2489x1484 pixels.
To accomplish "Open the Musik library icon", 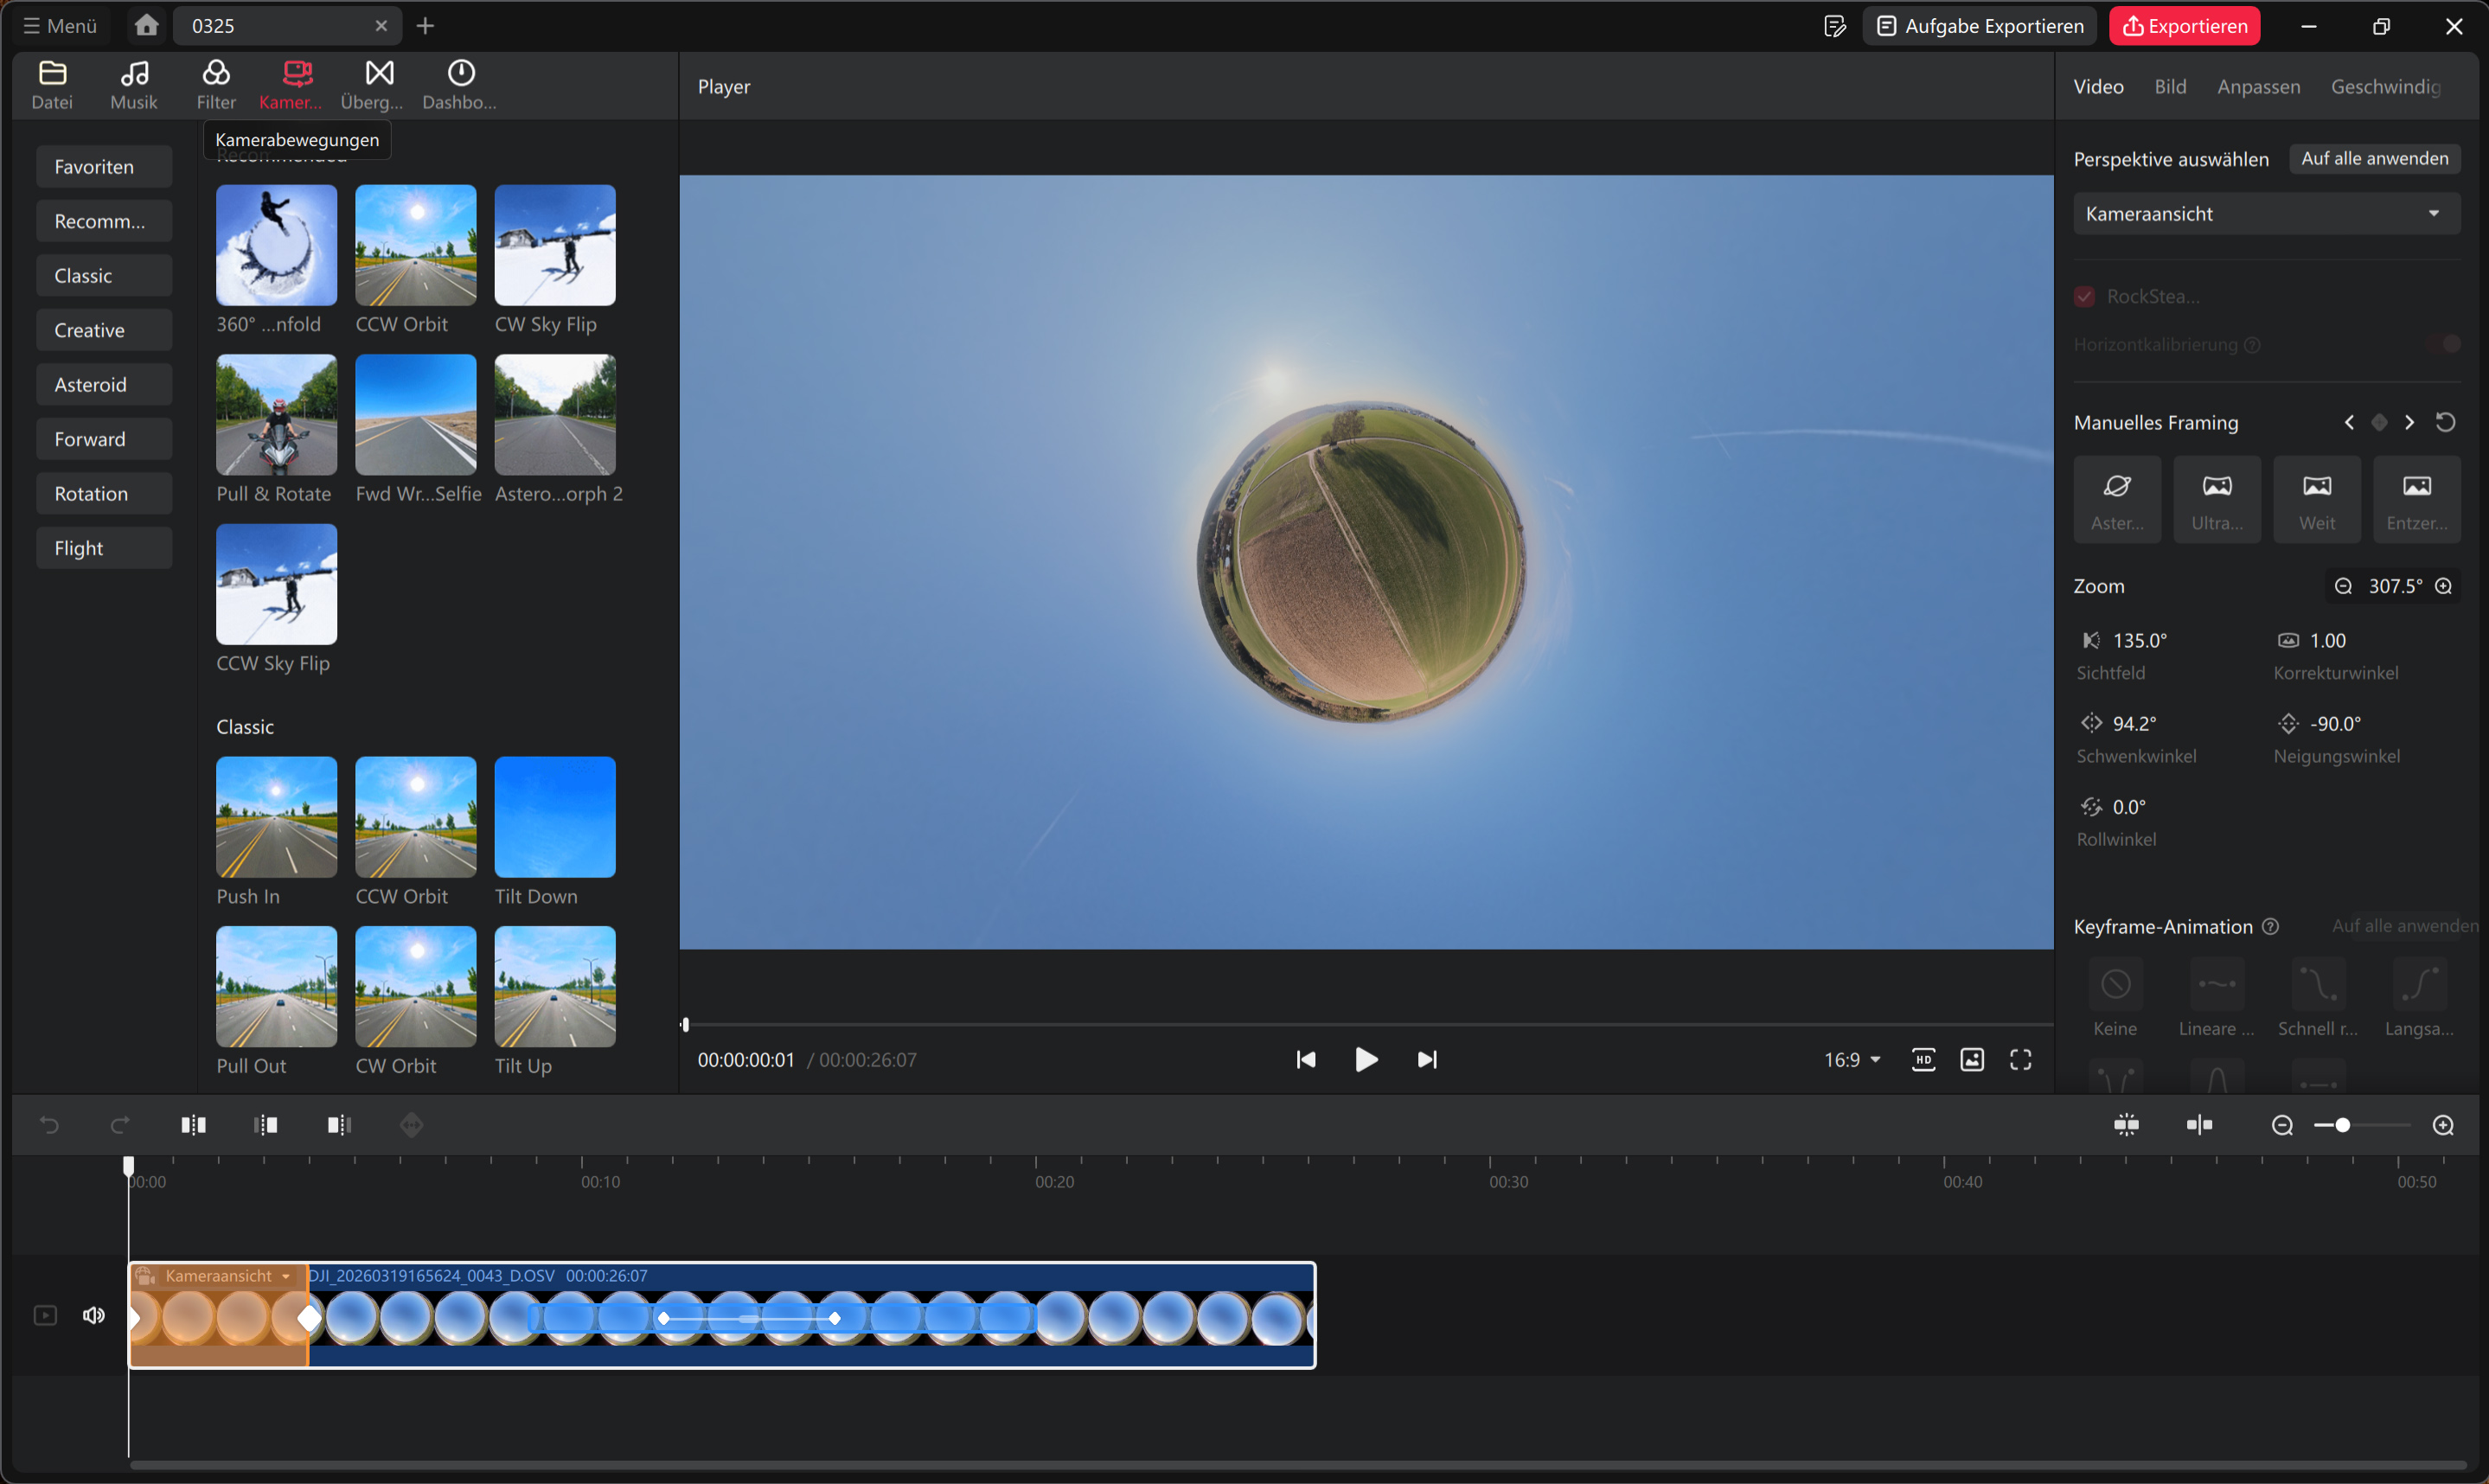I will (134, 74).
